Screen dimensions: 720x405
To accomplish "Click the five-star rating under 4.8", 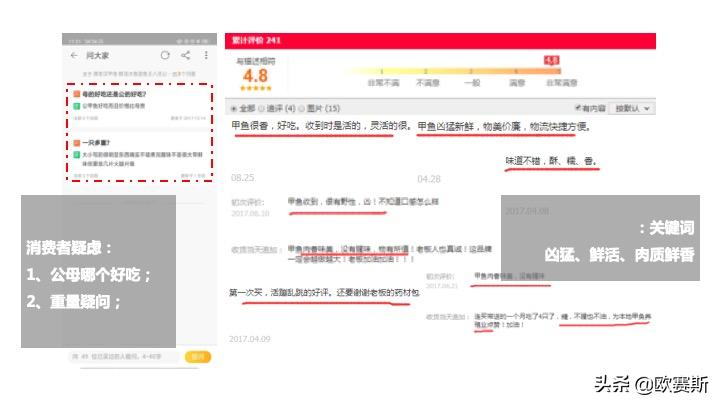I will click(255, 88).
